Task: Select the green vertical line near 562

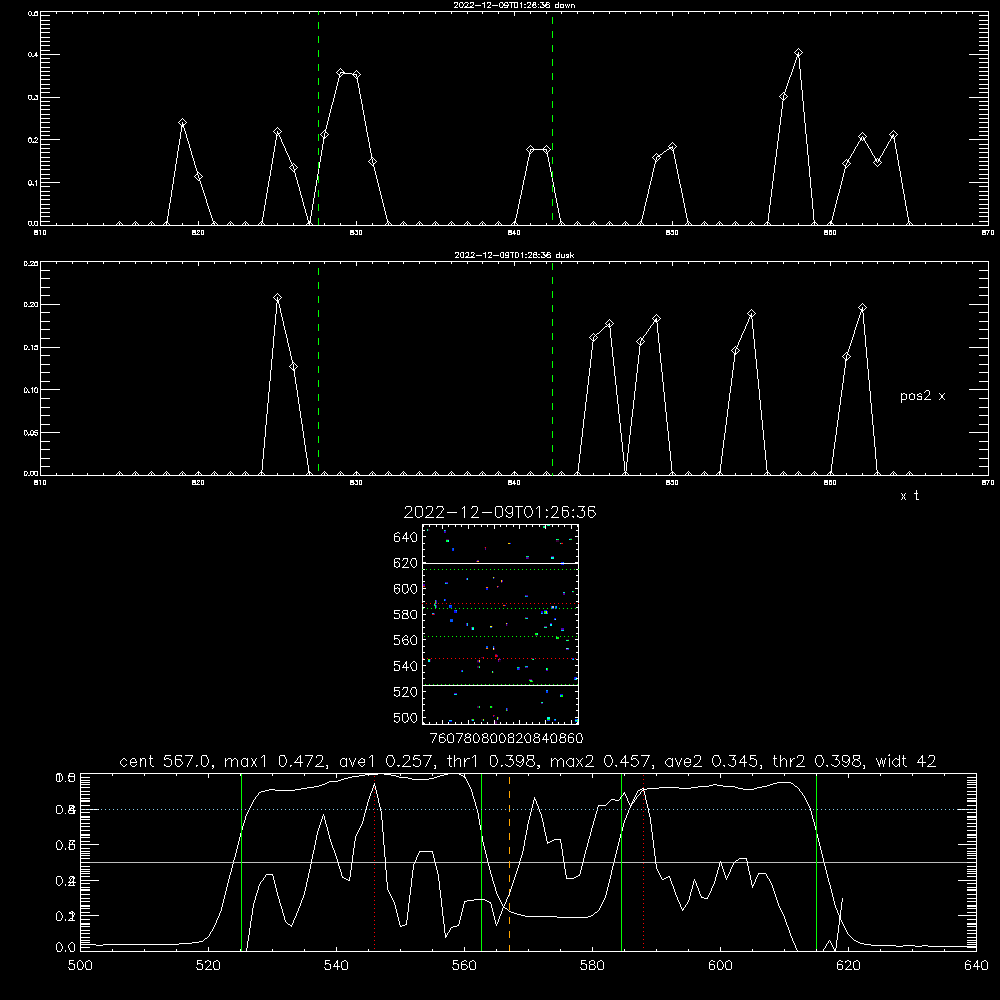Action: (482, 861)
